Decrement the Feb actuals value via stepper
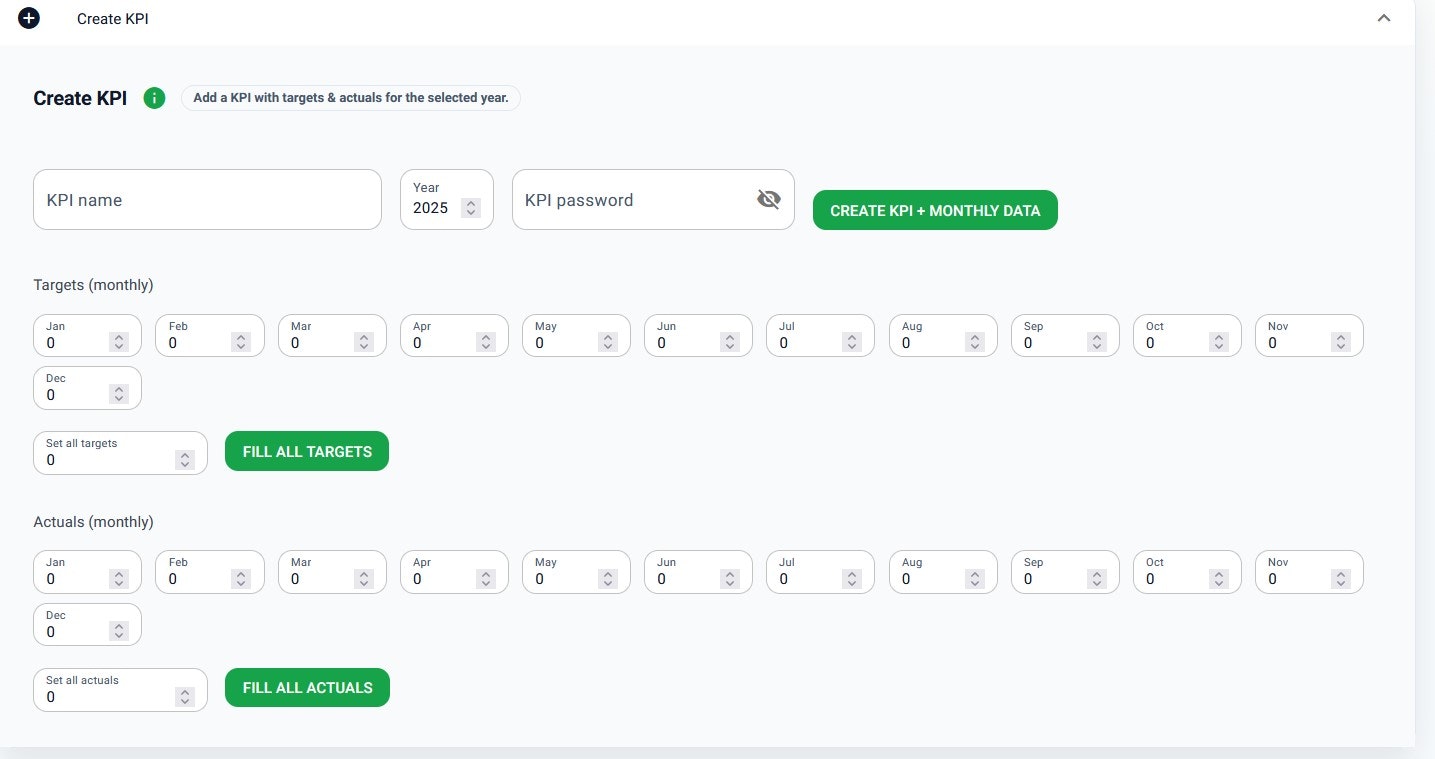Image resolution: width=1435 pixels, height=759 pixels. (241, 582)
